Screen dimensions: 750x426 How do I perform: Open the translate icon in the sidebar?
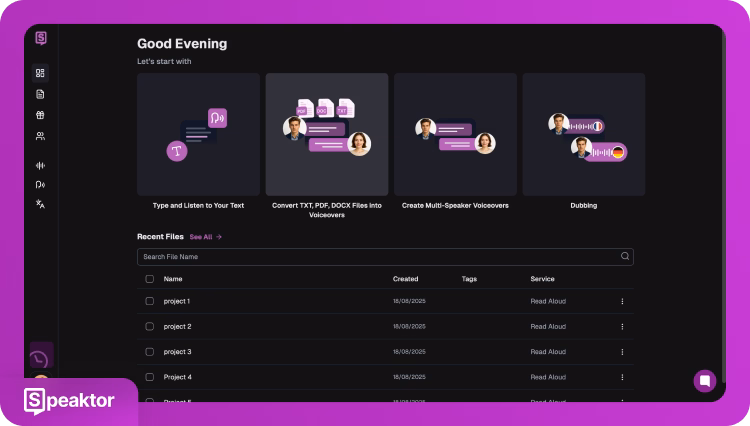click(40, 204)
